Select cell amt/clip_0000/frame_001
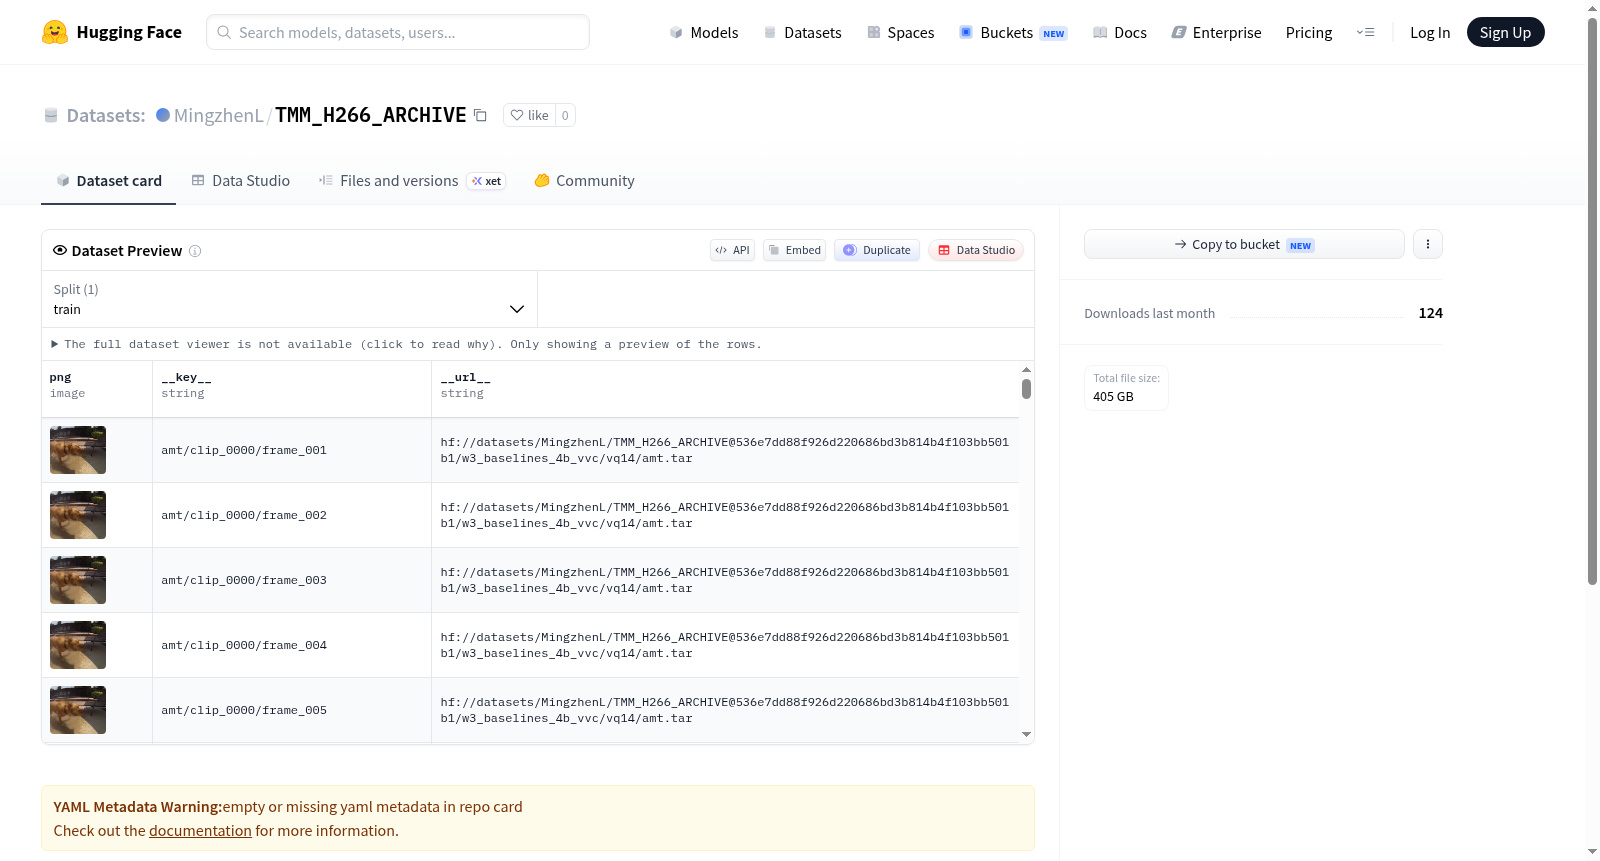This screenshot has width=1600, height=861. tap(292, 450)
